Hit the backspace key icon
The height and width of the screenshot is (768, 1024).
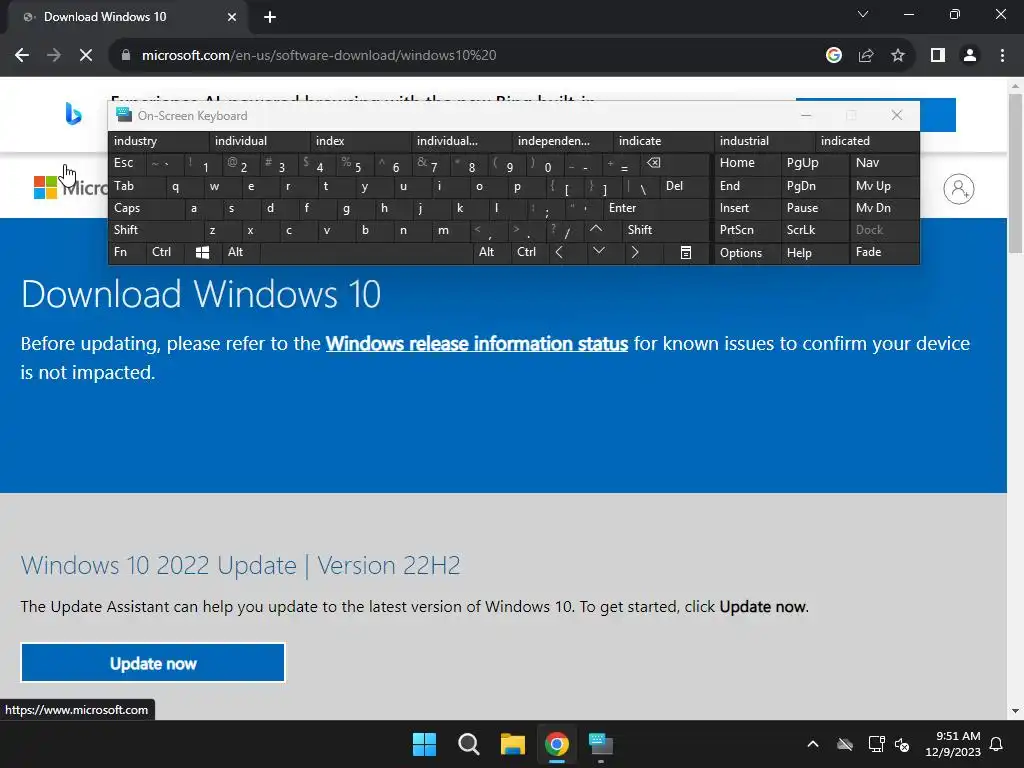(654, 163)
